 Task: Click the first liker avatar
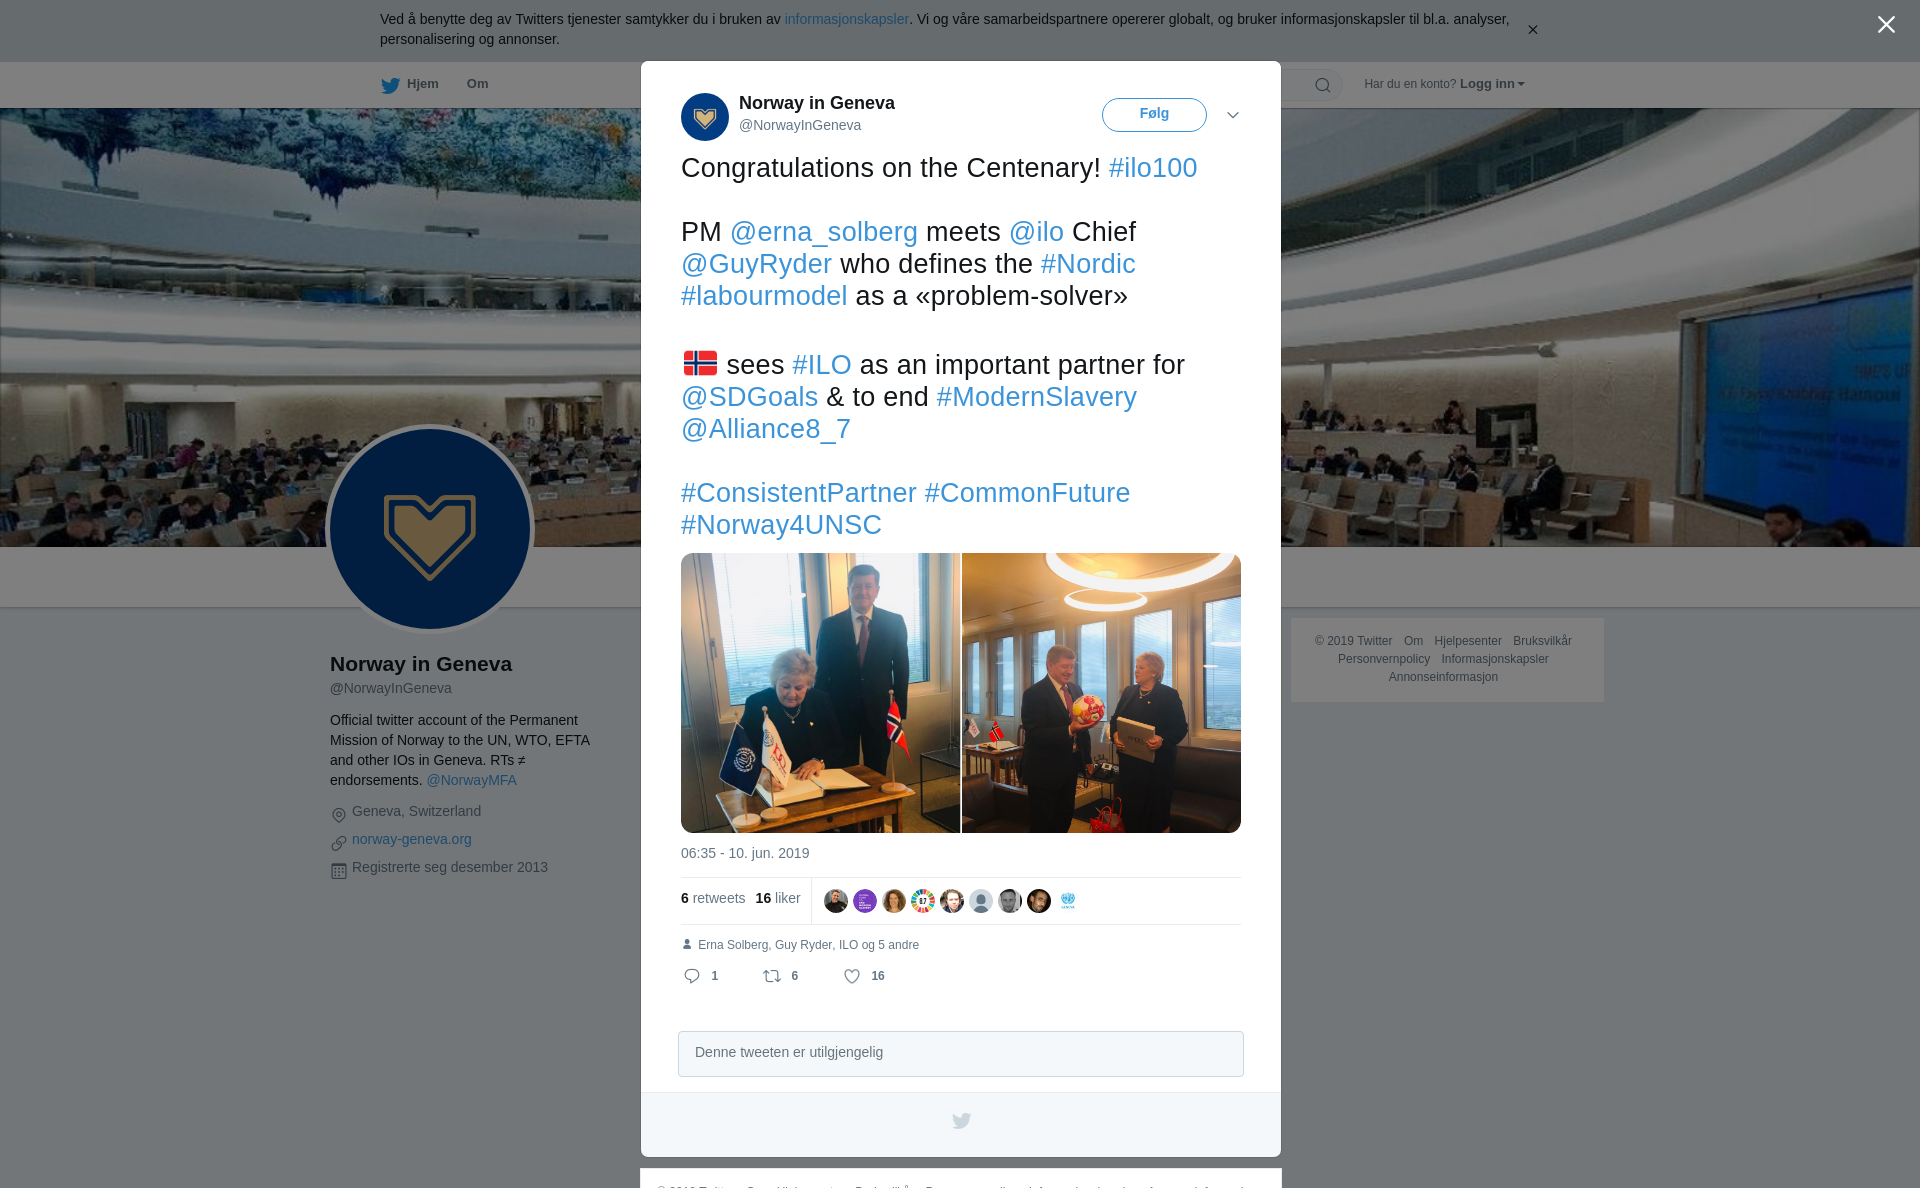pyautogui.click(x=836, y=901)
